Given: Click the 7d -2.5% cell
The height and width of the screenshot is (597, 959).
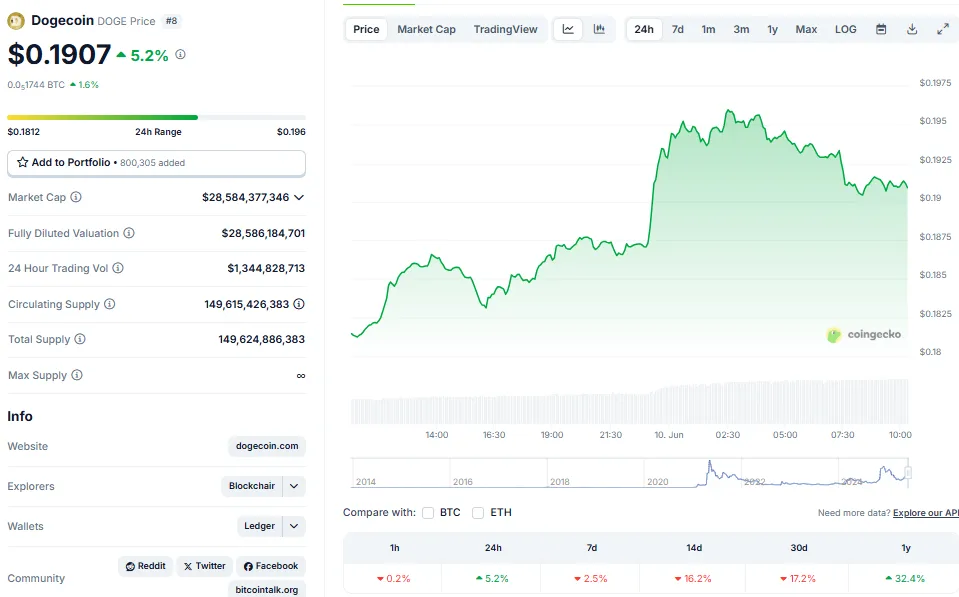Looking at the screenshot, I should tap(591, 578).
